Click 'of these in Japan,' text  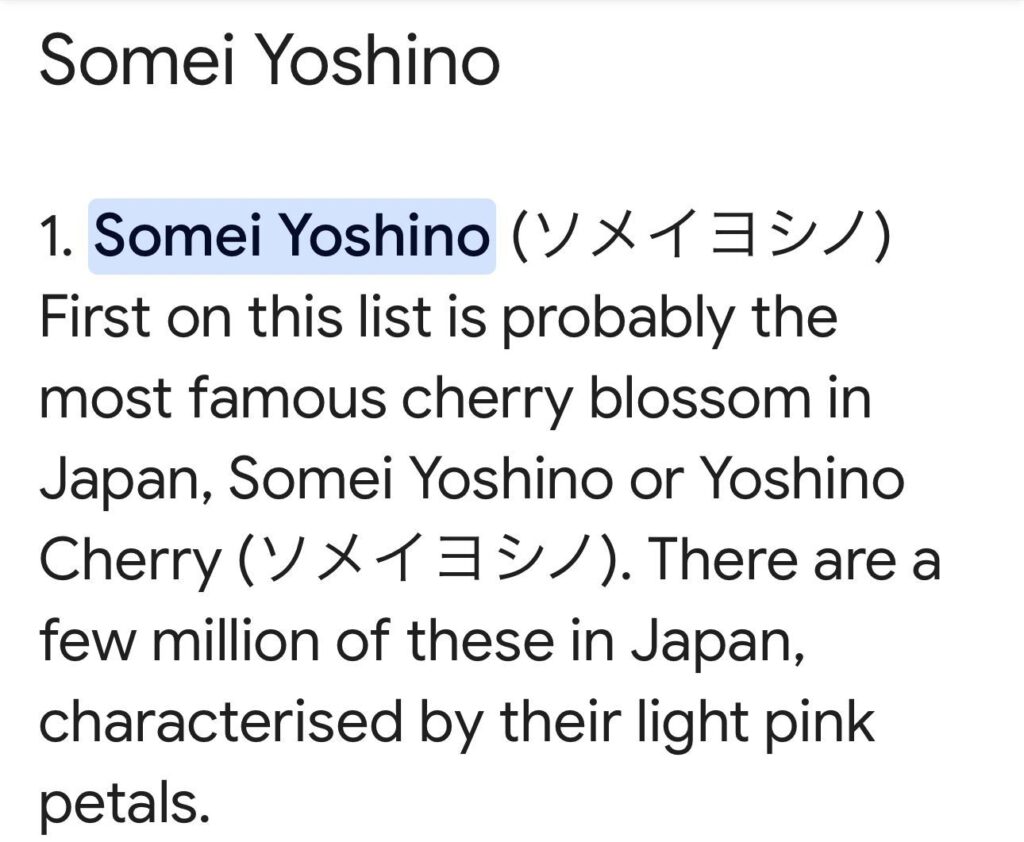pos(569,643)
